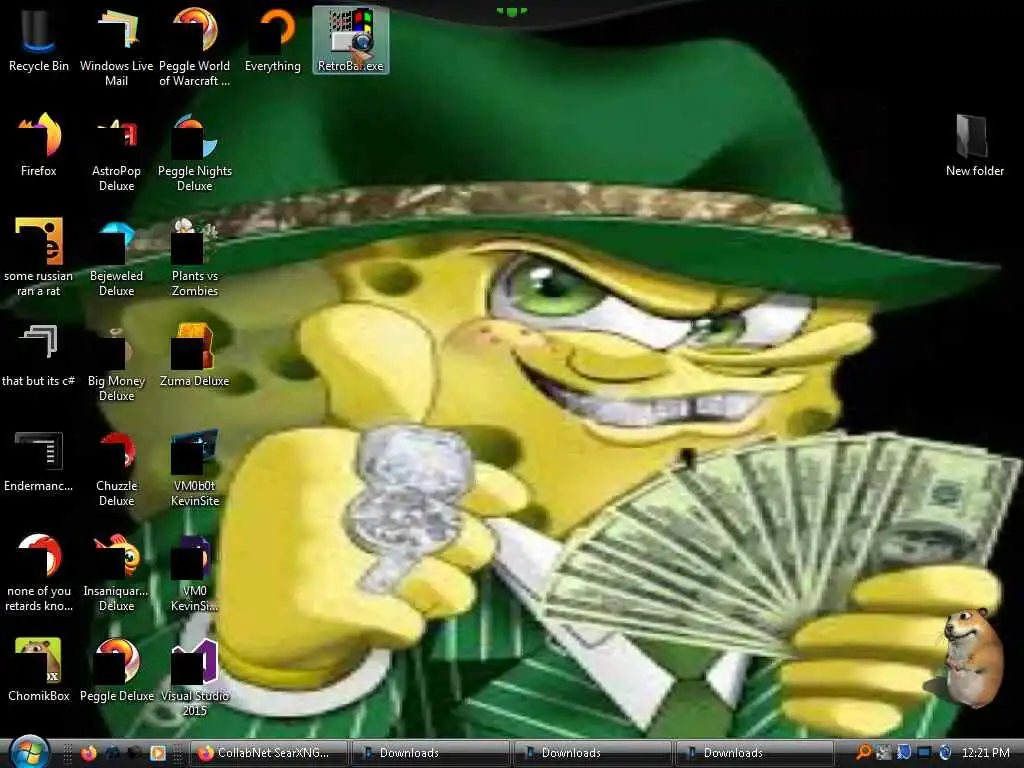The image size is (1024, 768).
Task: Select 'some russian ran a rat' icon
Action: pos(39,257)
